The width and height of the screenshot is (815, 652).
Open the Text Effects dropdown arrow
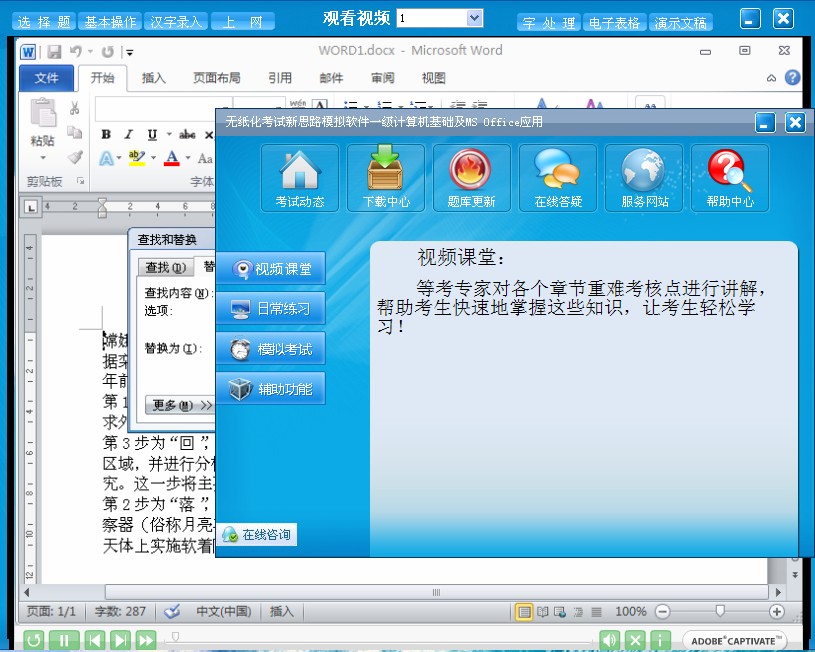point(119,158)
